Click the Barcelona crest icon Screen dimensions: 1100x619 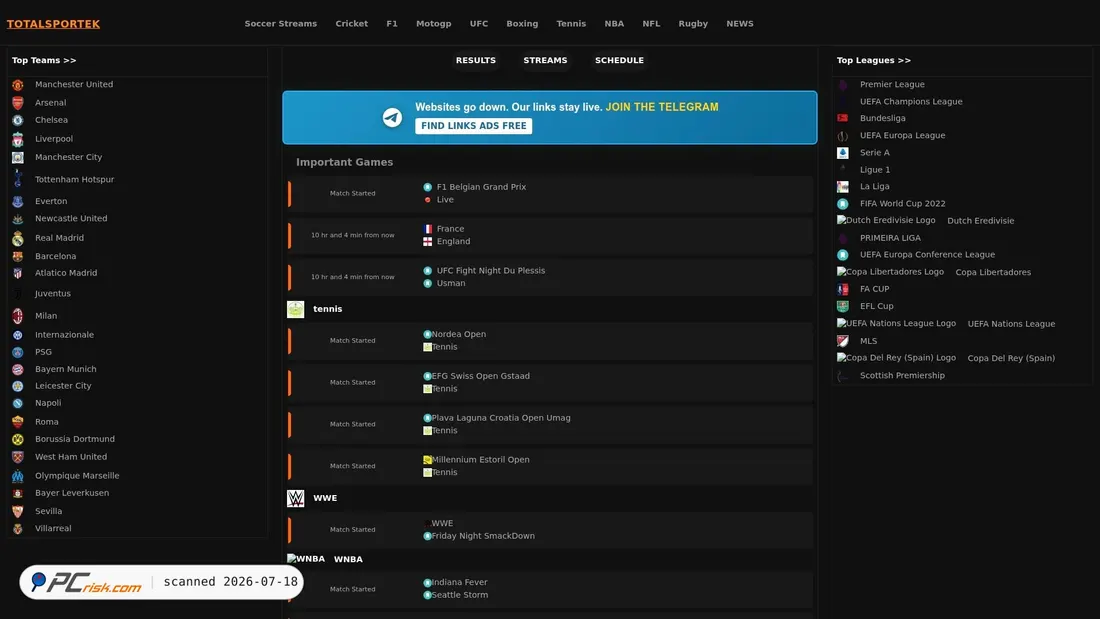pos(18,257)
